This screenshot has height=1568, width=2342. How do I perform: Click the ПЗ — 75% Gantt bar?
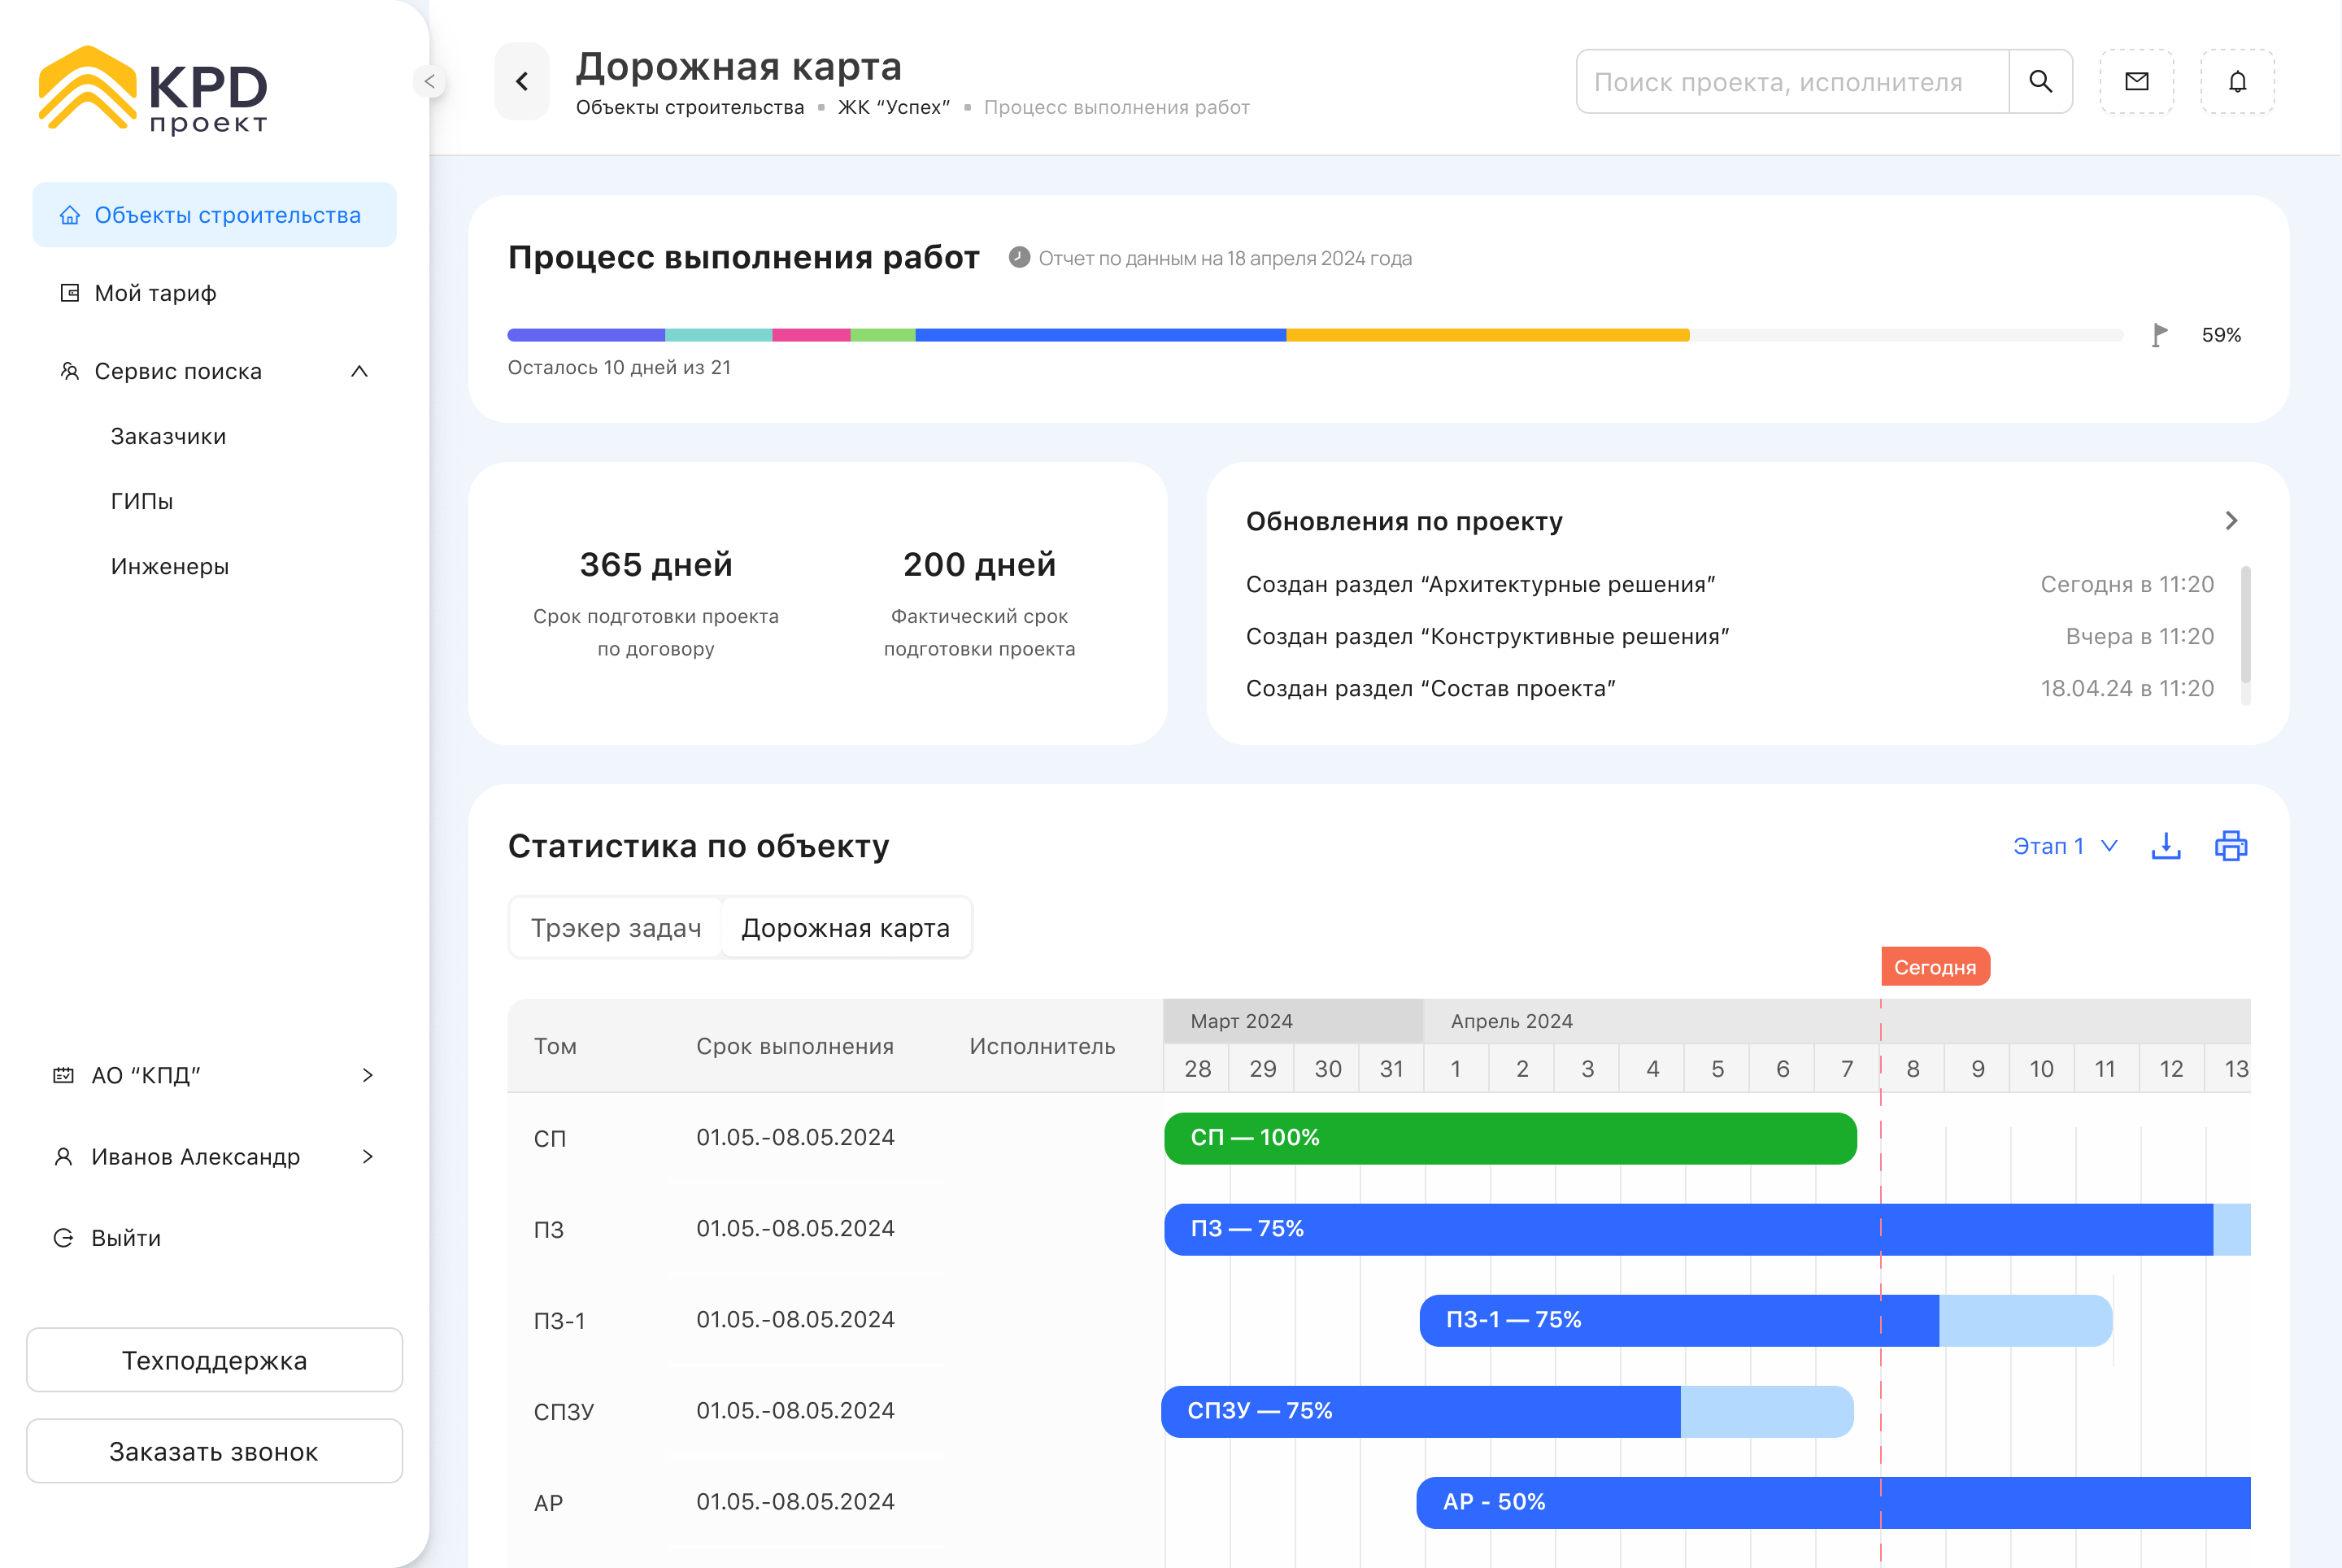(x=1708, y=1229)
